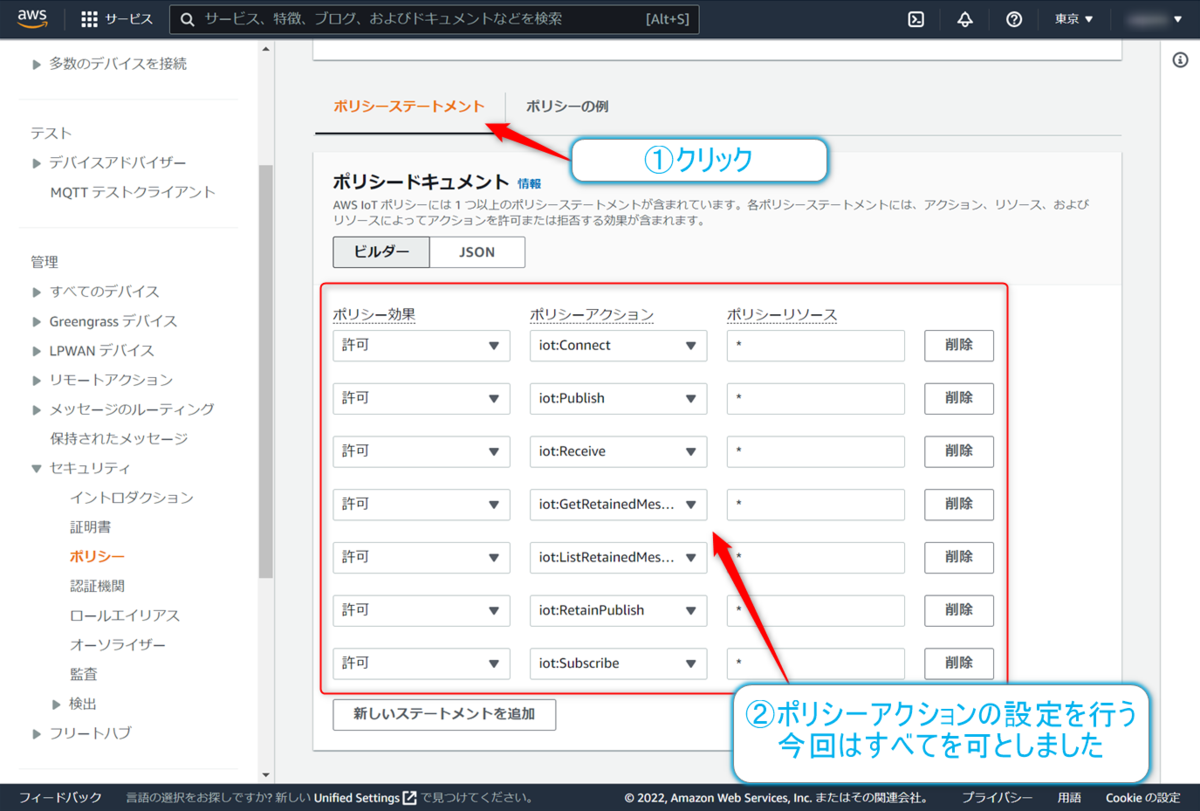Open プライバシー link in footer
The height and width of the screenshot is (811, 1200).
tap(997, 798)
